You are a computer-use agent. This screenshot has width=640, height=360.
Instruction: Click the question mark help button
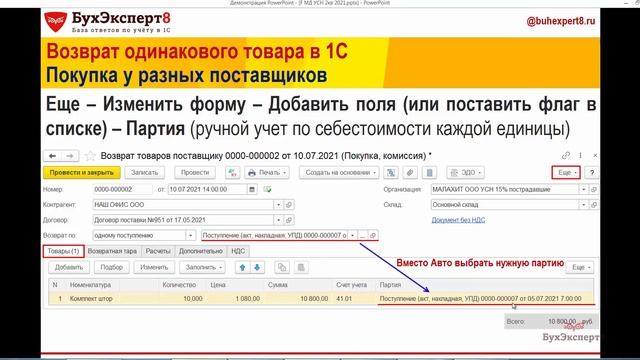592,173
